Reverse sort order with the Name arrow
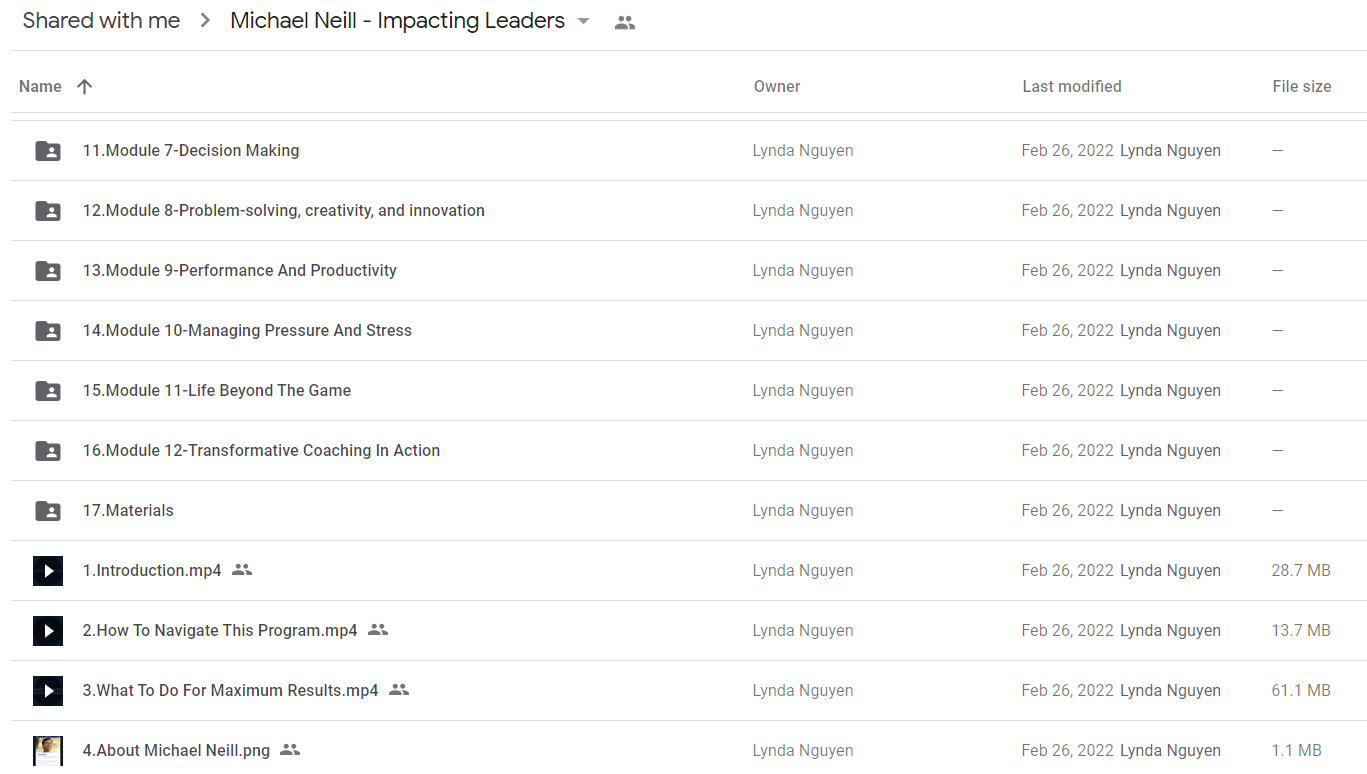1367x774 pixels. point(85,86)
